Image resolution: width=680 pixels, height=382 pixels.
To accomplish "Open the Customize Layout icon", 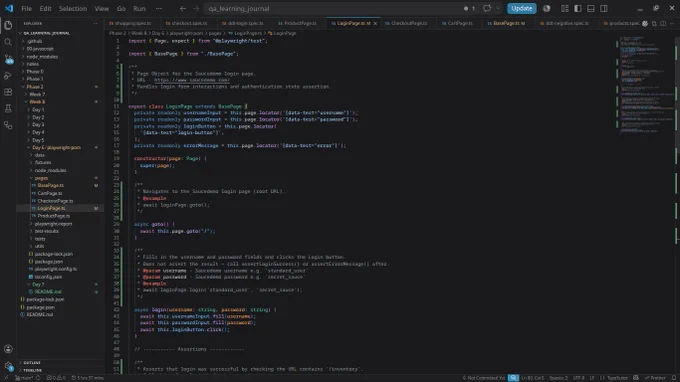I will tap(565, 8).
